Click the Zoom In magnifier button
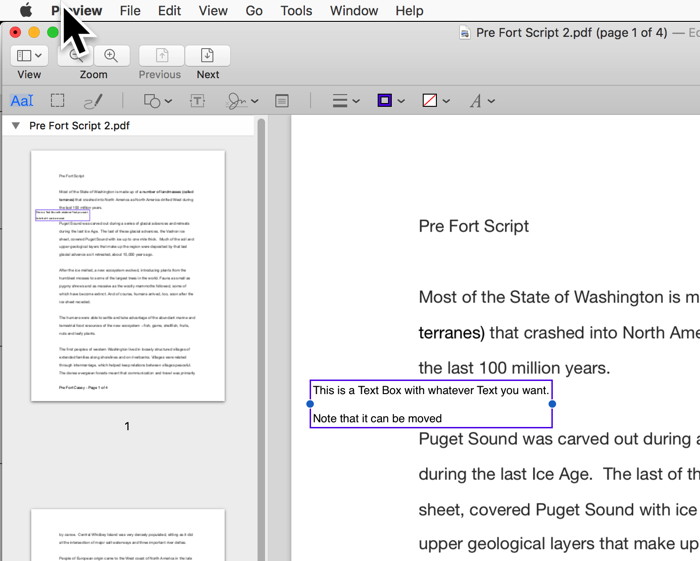This screenshot has width=700, height=561. point(111,56)
